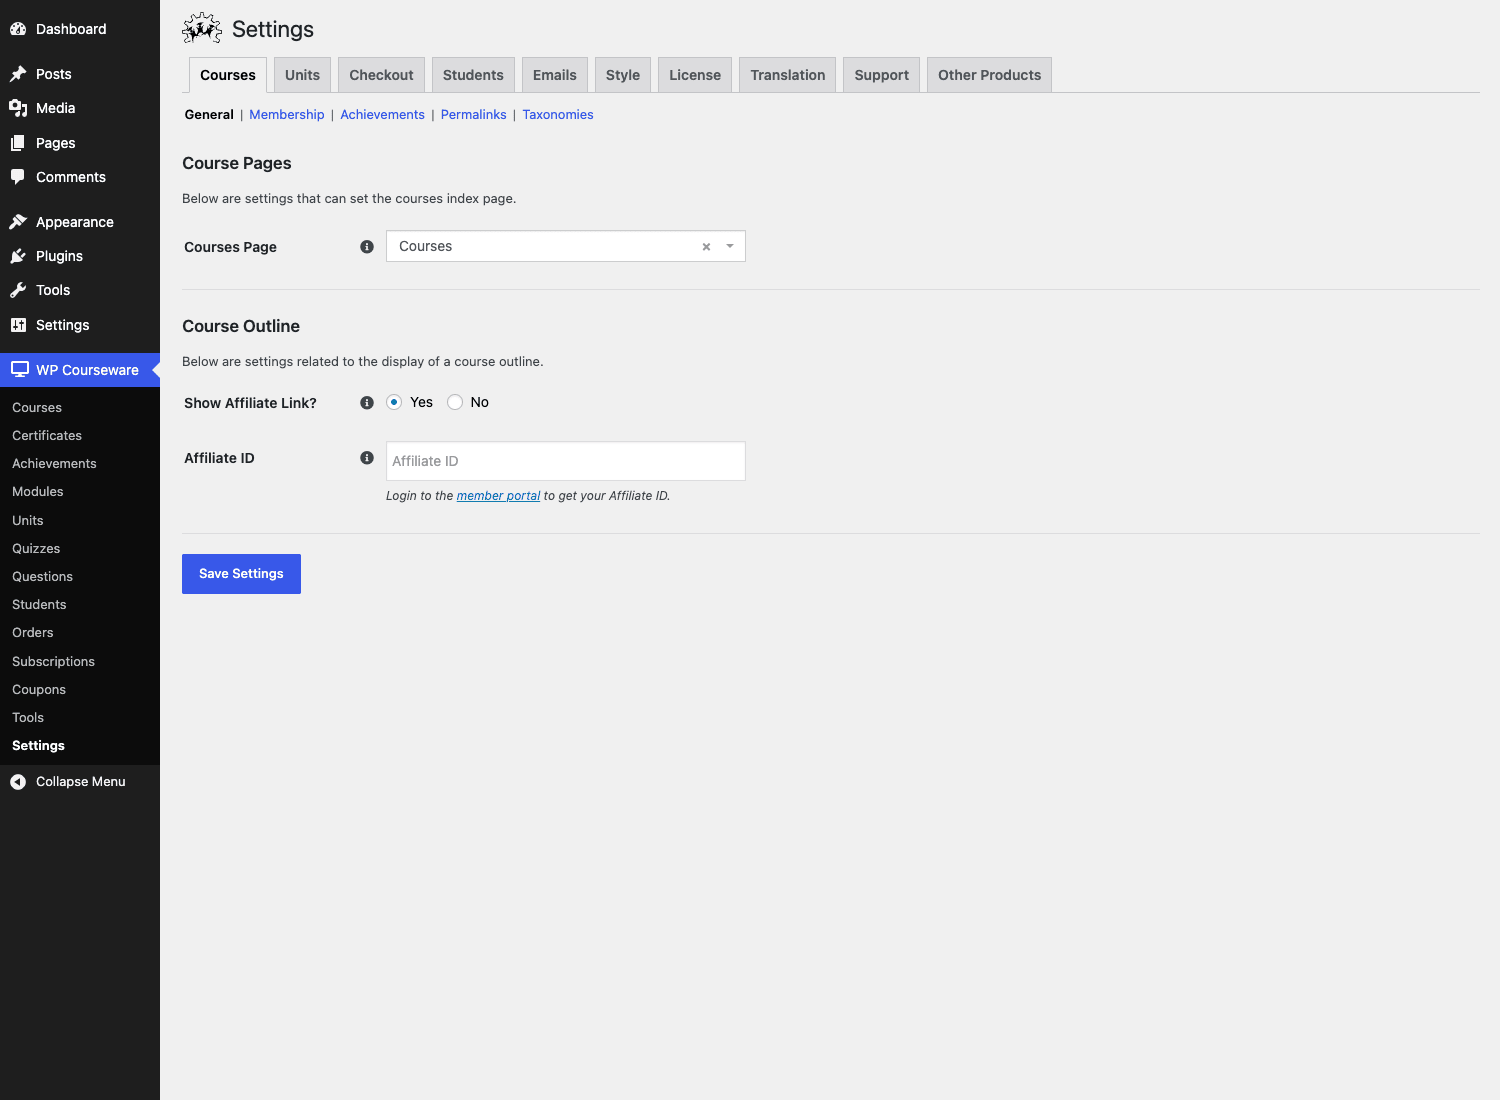This screenshot has height=1100, width=1500.
Task: Click the Collapse Menu arrow icon
Action: pos(18,782)
